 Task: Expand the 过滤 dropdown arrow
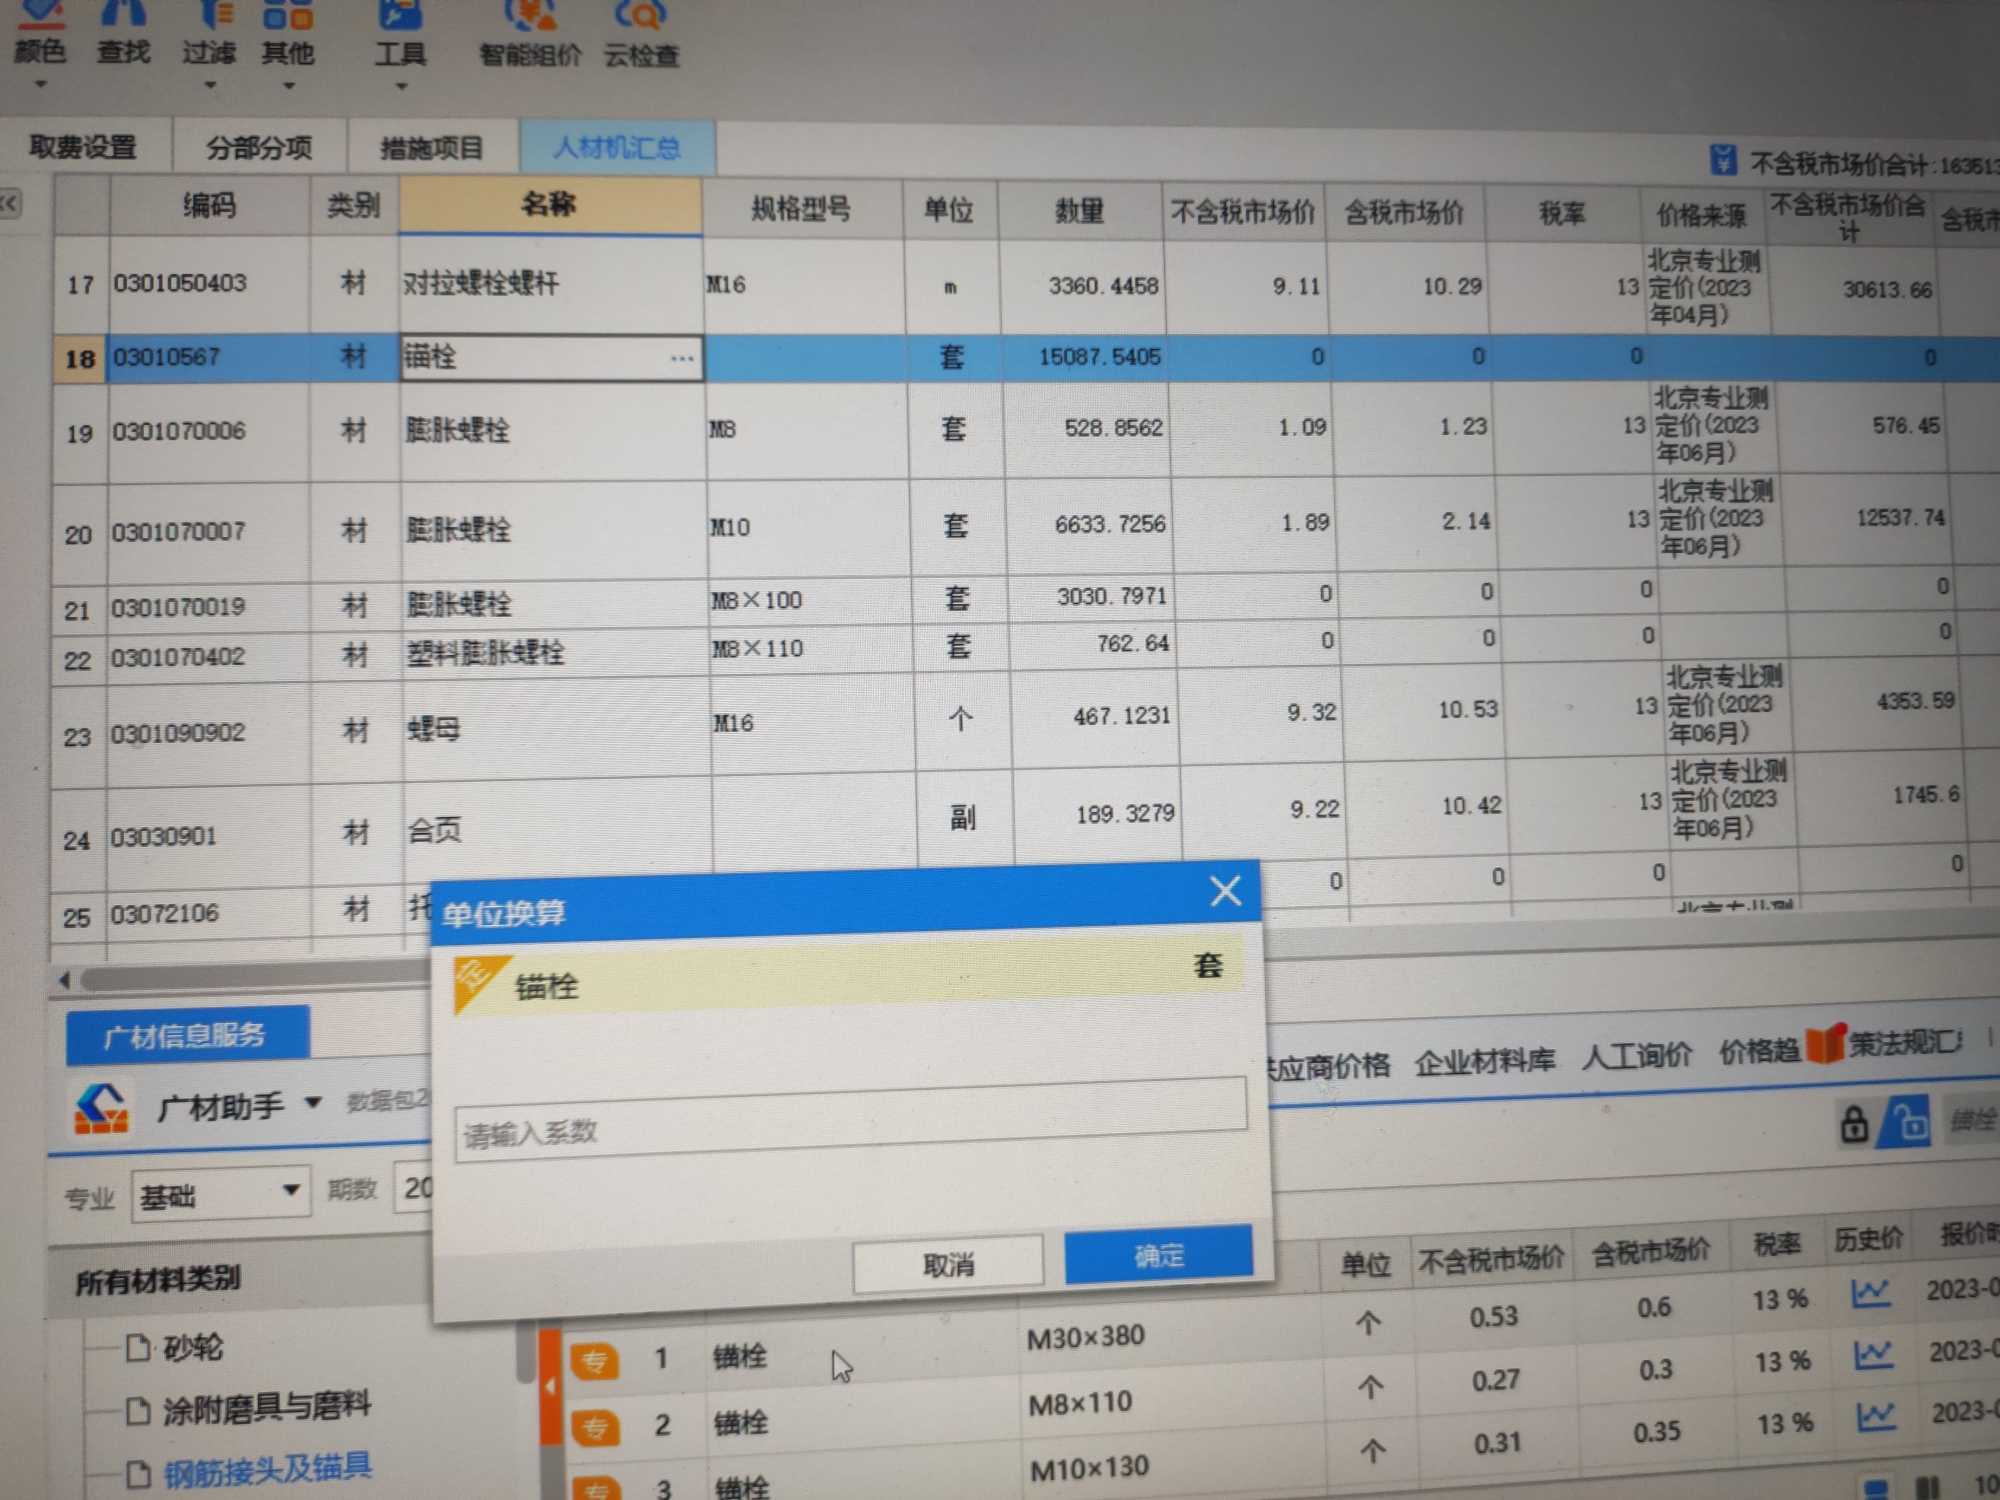click(210, 85)
